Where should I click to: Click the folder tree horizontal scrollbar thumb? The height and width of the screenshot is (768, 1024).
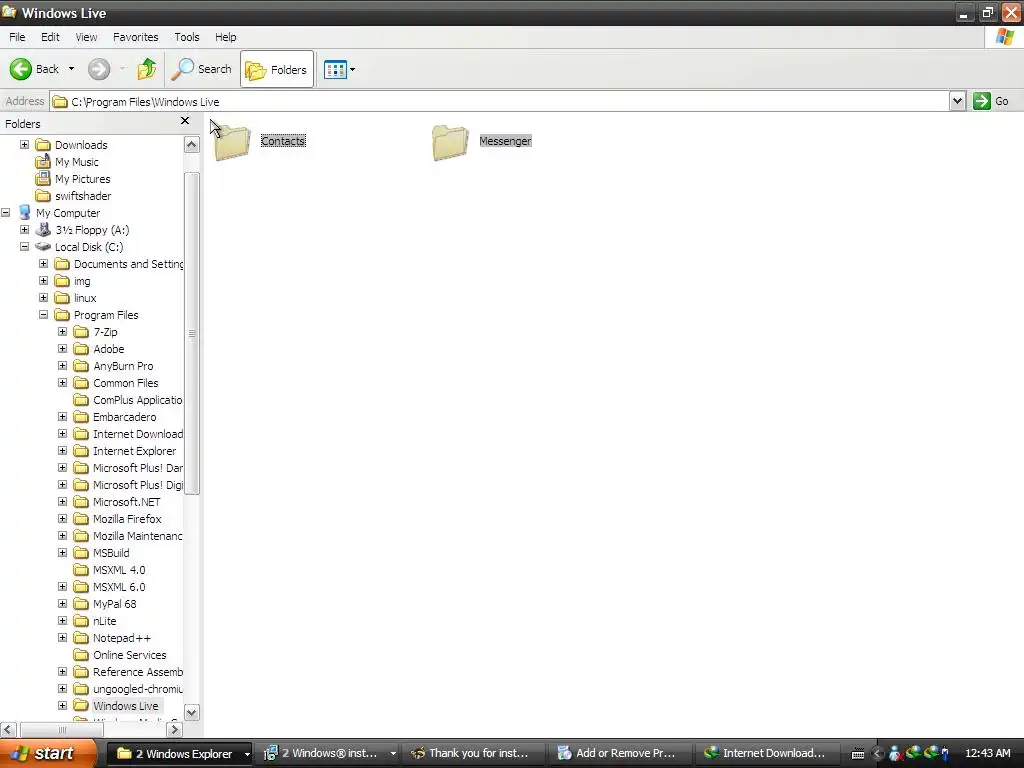point(62,729)
